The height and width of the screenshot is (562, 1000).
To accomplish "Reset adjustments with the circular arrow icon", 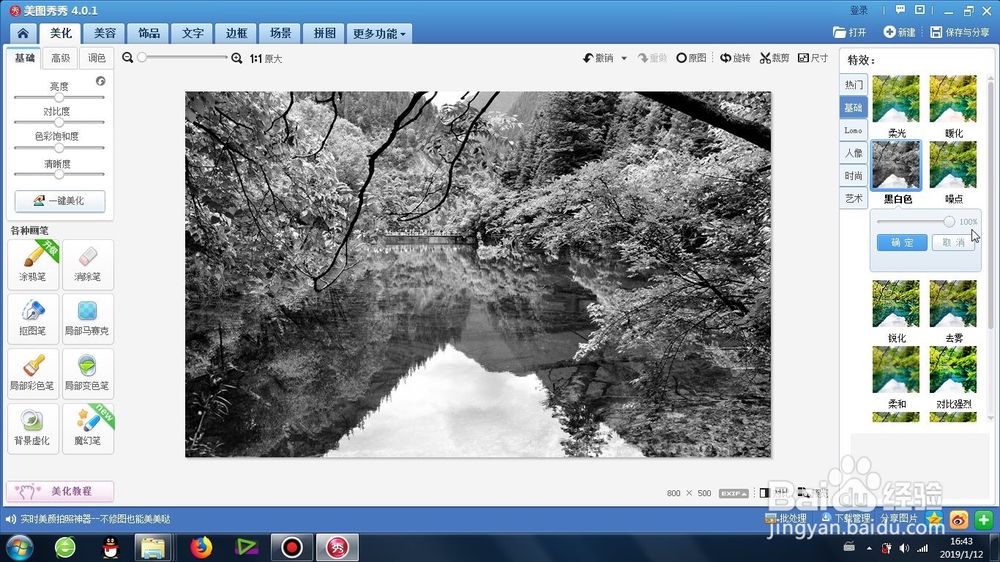I will [x=101, y=81].
